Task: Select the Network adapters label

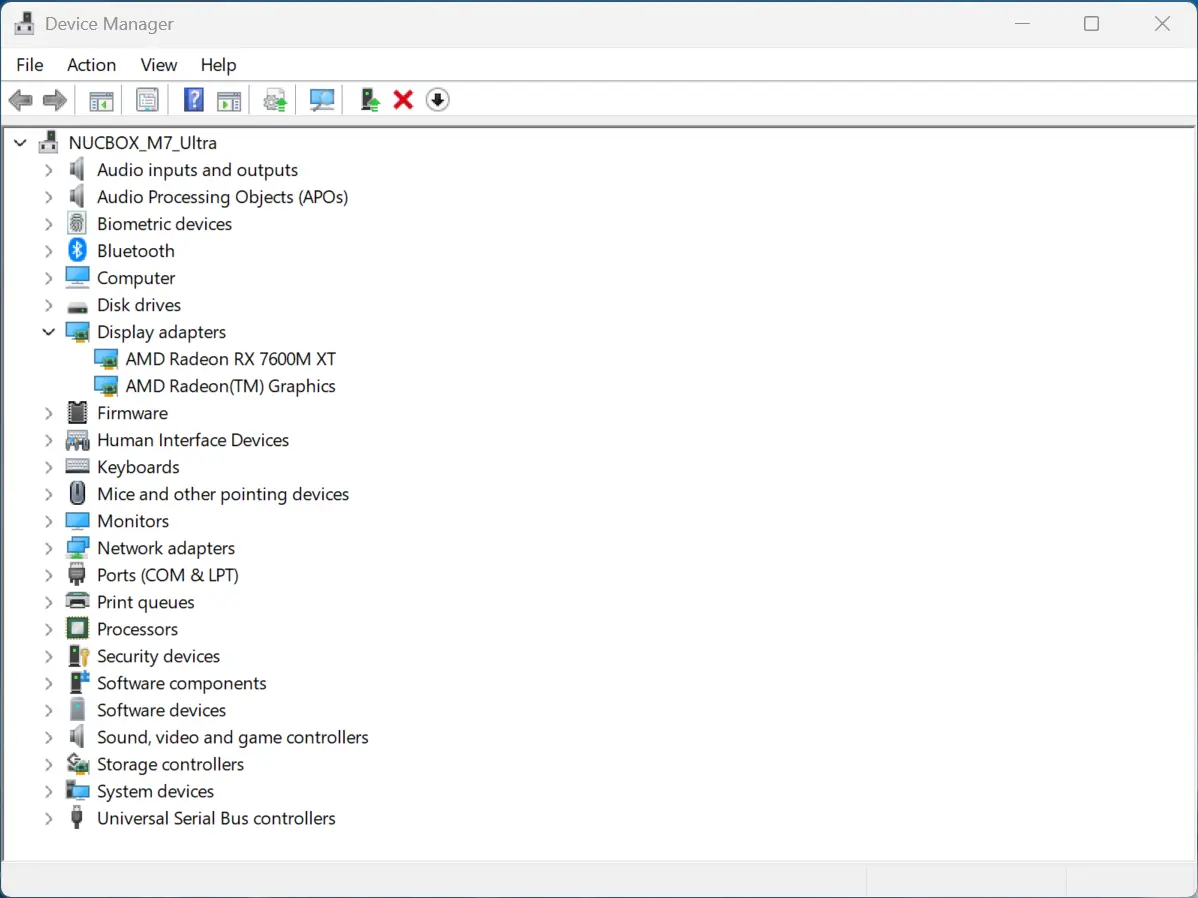Action: (166, 548)
